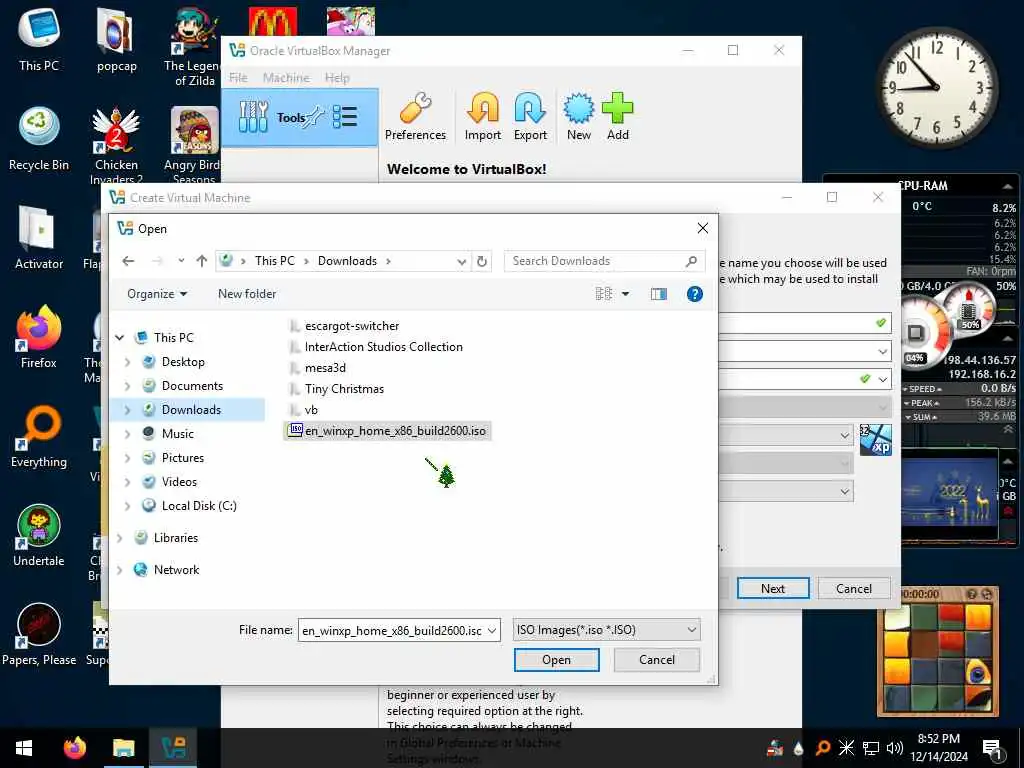Open the Recycle Bin desktop icon
This screenshot has width=1024, height=768.
(x=39, y=138)
